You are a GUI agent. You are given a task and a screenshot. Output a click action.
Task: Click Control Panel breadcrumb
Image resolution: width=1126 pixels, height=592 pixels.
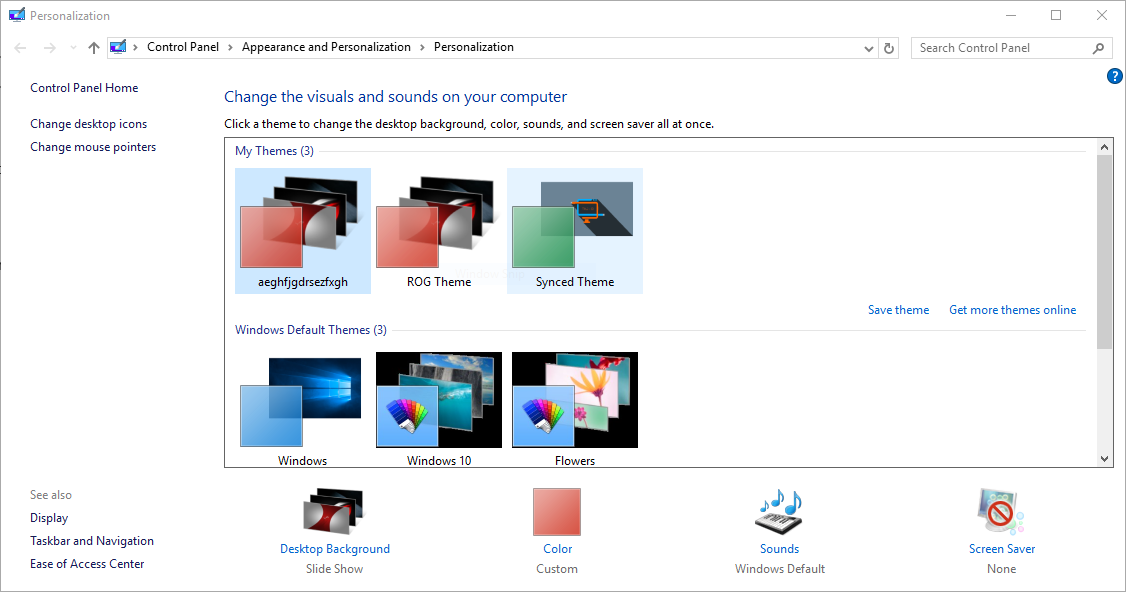coord(182,47)
